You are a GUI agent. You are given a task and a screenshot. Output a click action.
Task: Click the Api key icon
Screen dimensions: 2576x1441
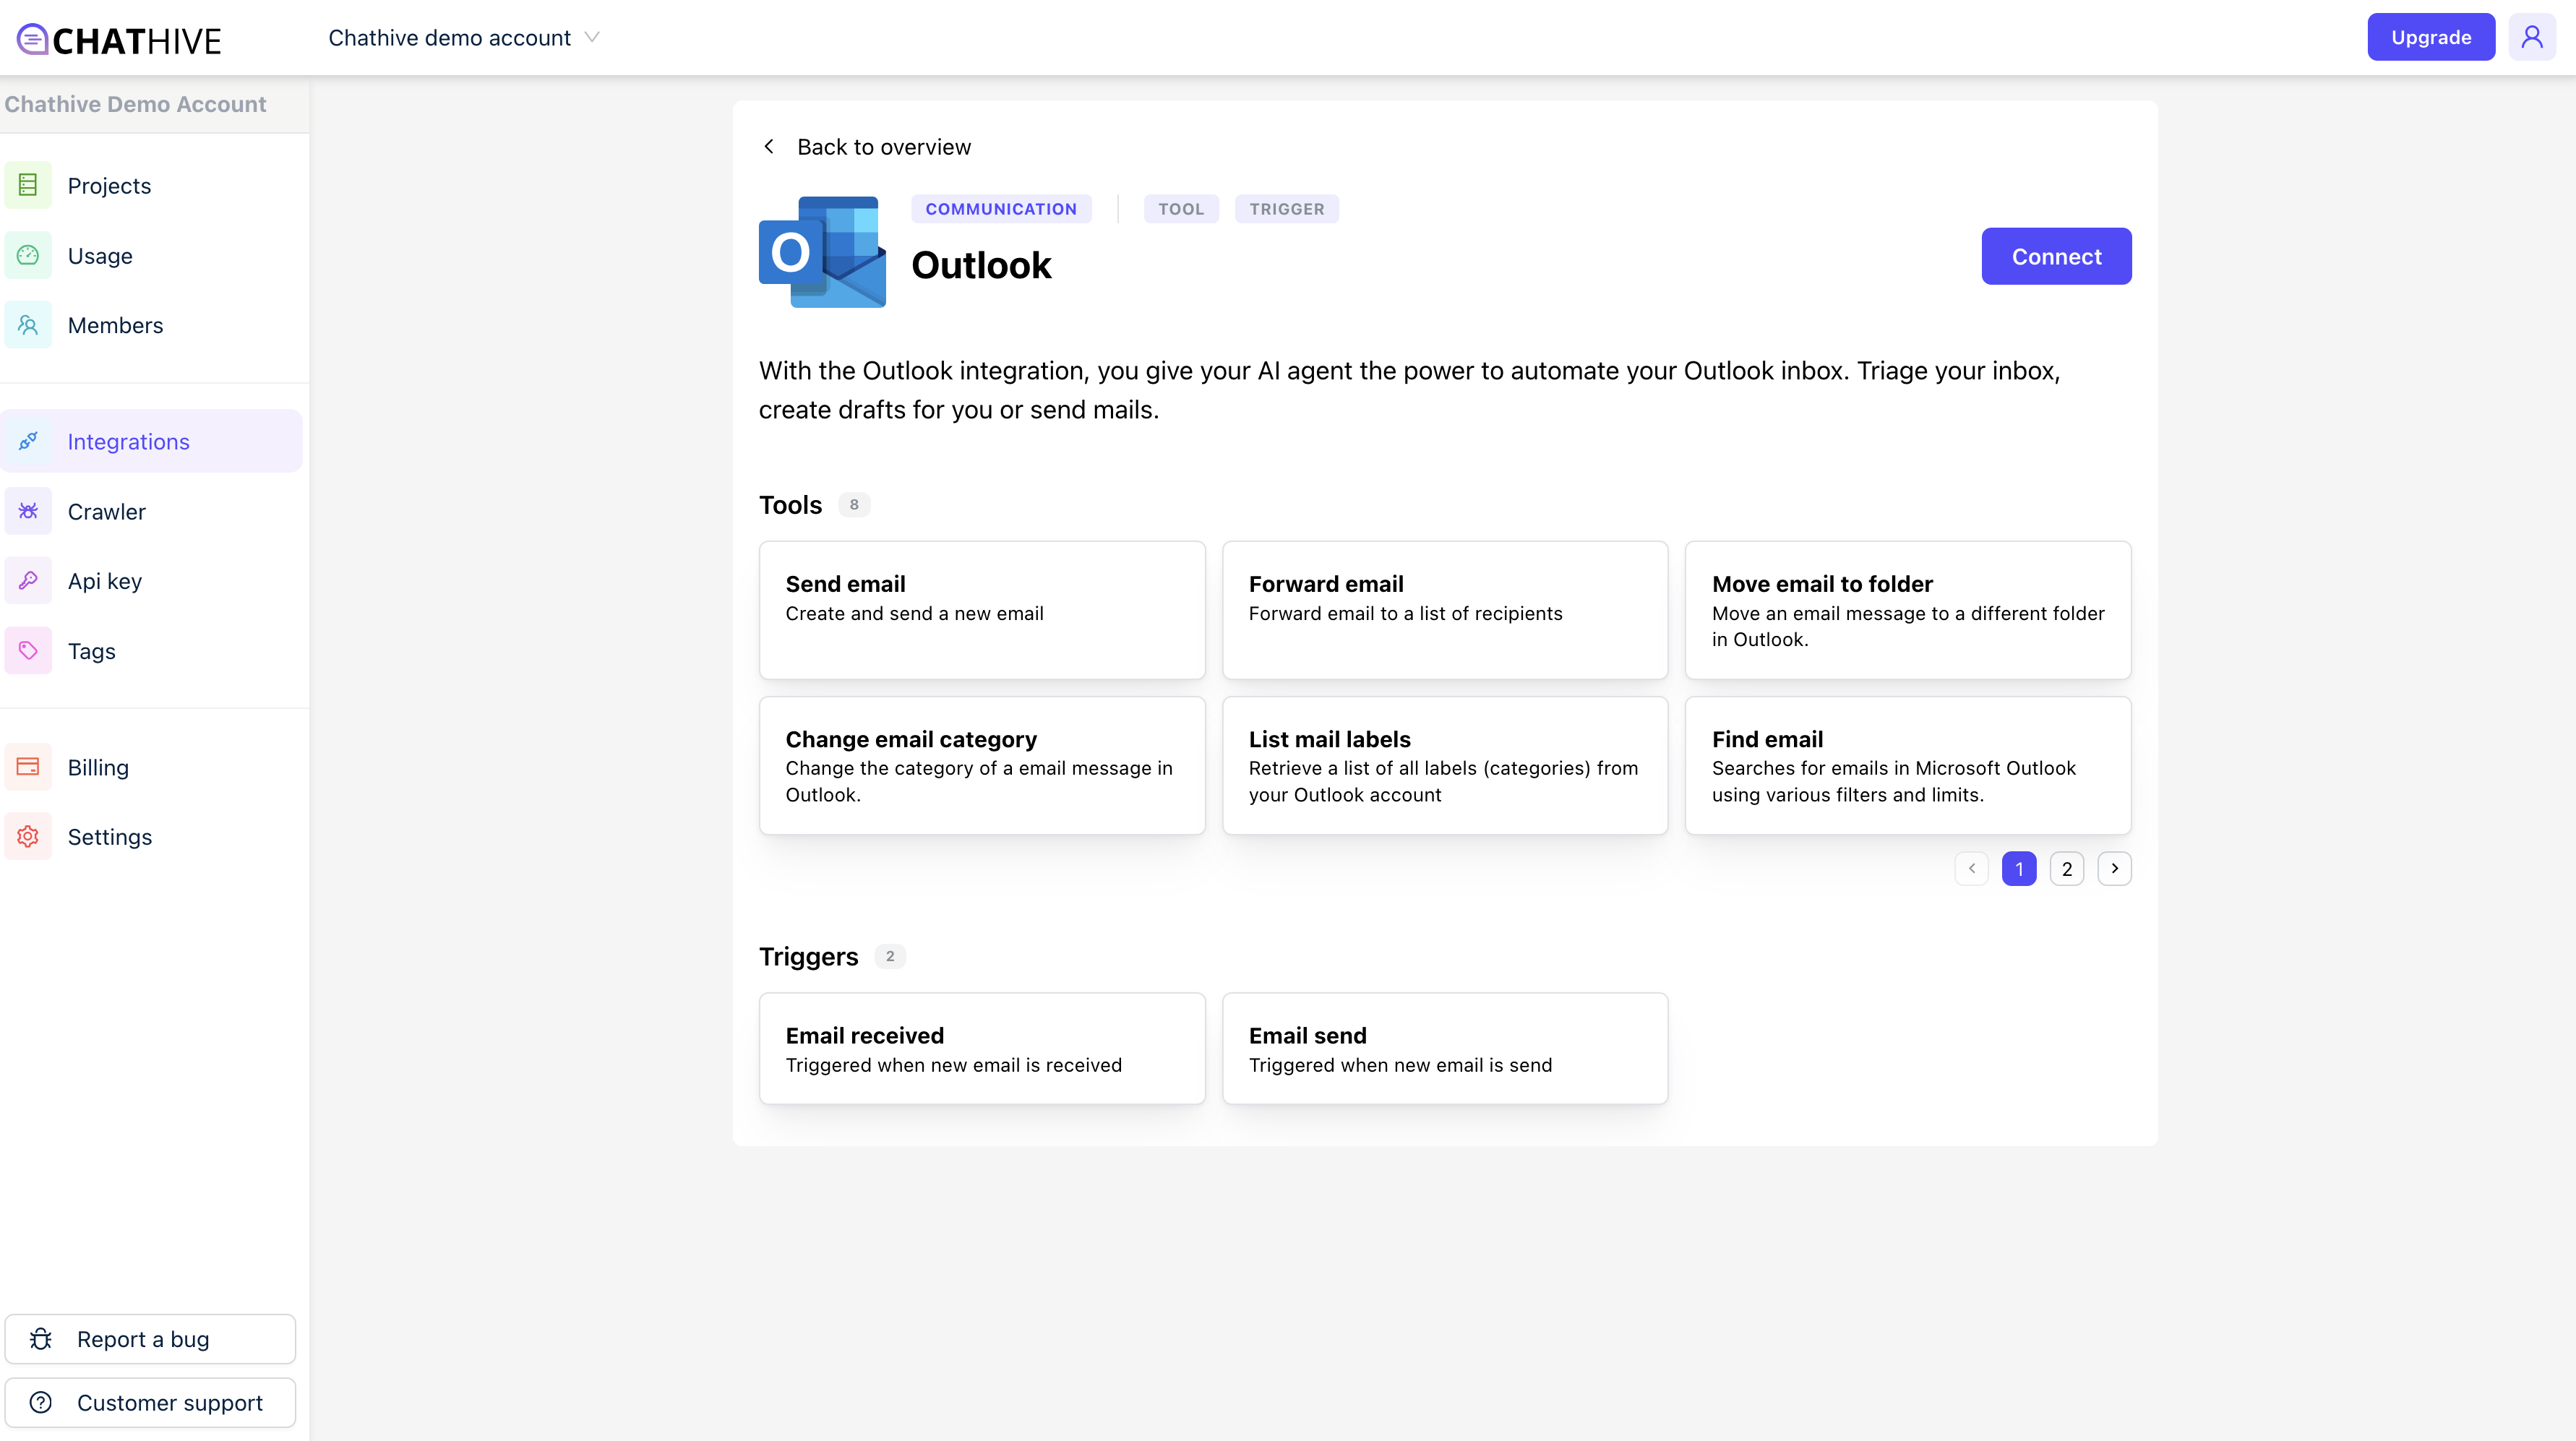(28, 581)
